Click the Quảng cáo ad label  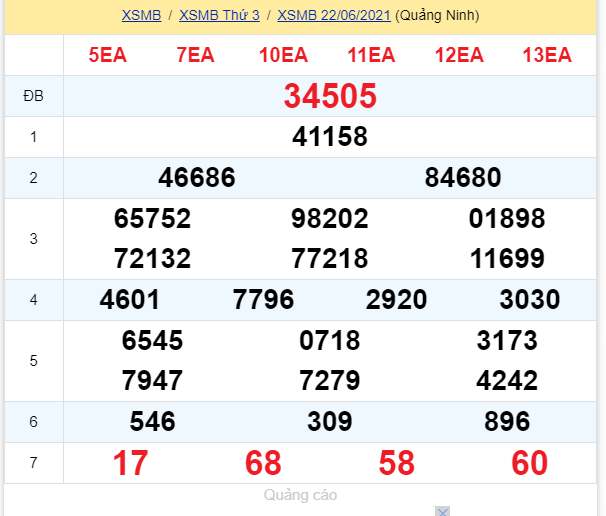tap(301, 495)
